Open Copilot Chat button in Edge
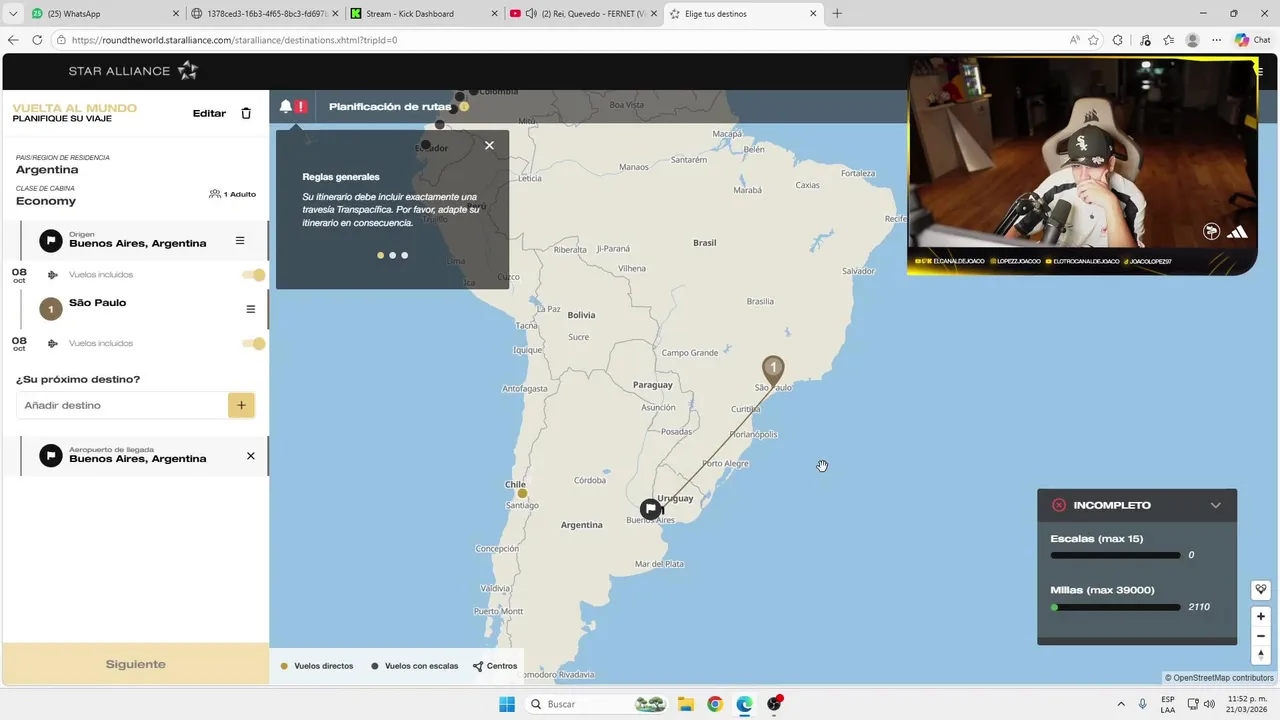Screen dimensions: 1280x720 coord(1252,40)
